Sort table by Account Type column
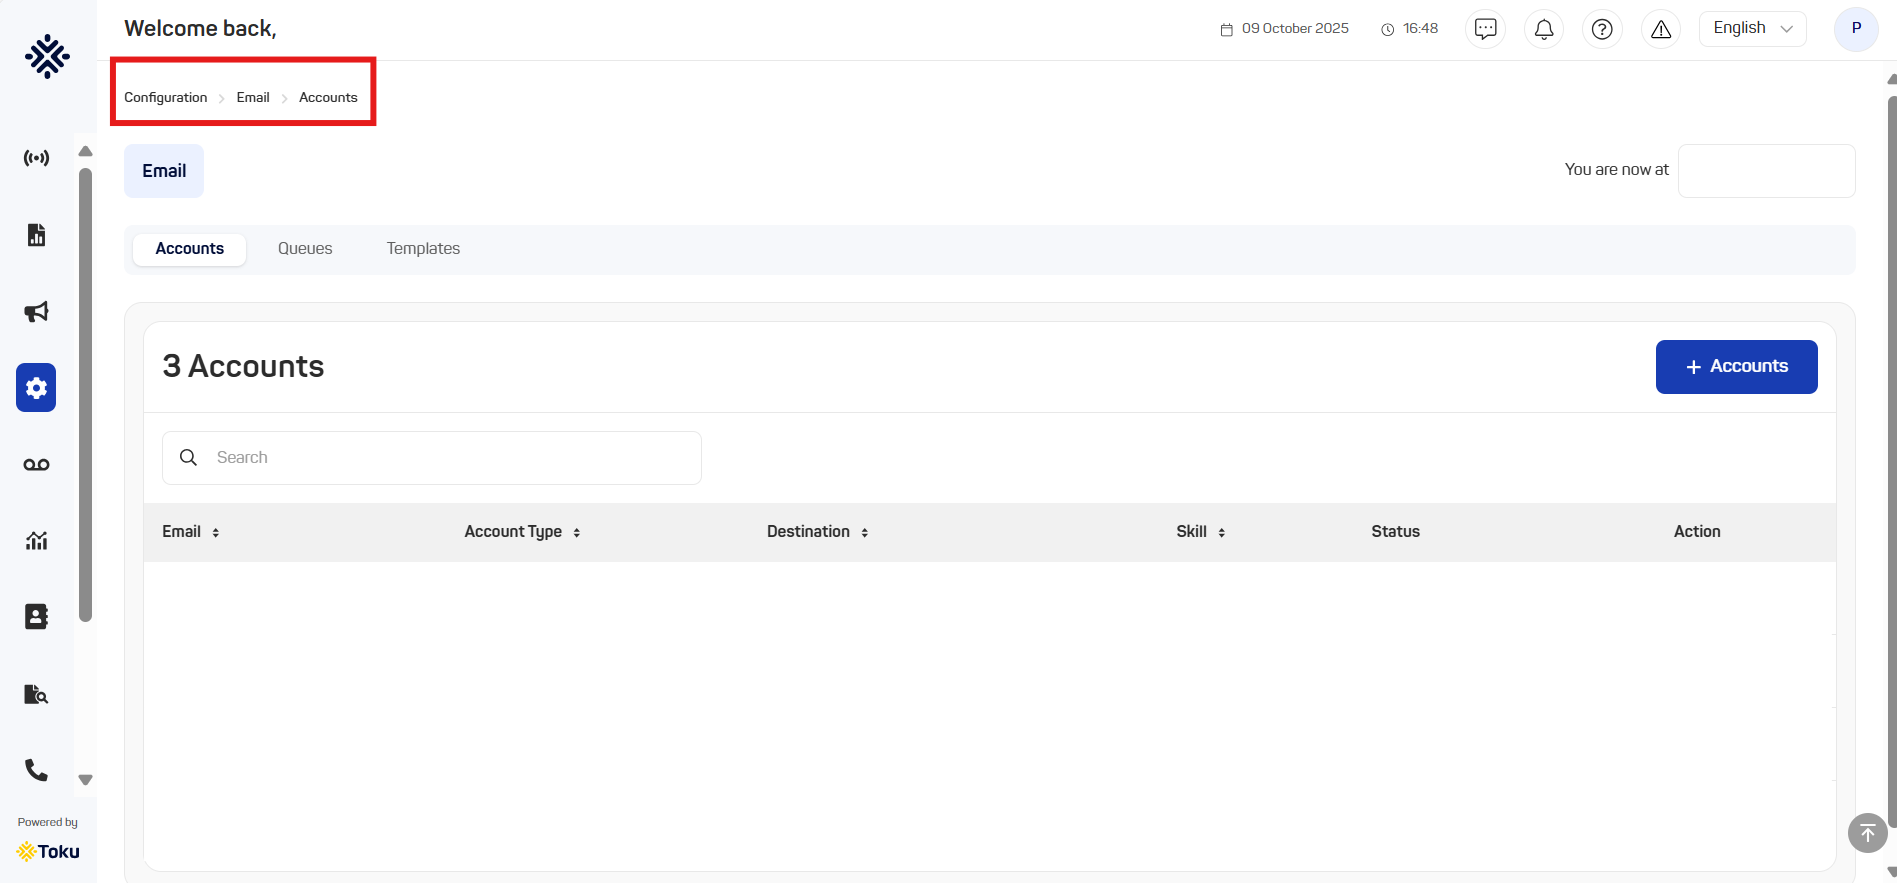This screenshot has height=883, width=1897. click(x=577, y=533)
